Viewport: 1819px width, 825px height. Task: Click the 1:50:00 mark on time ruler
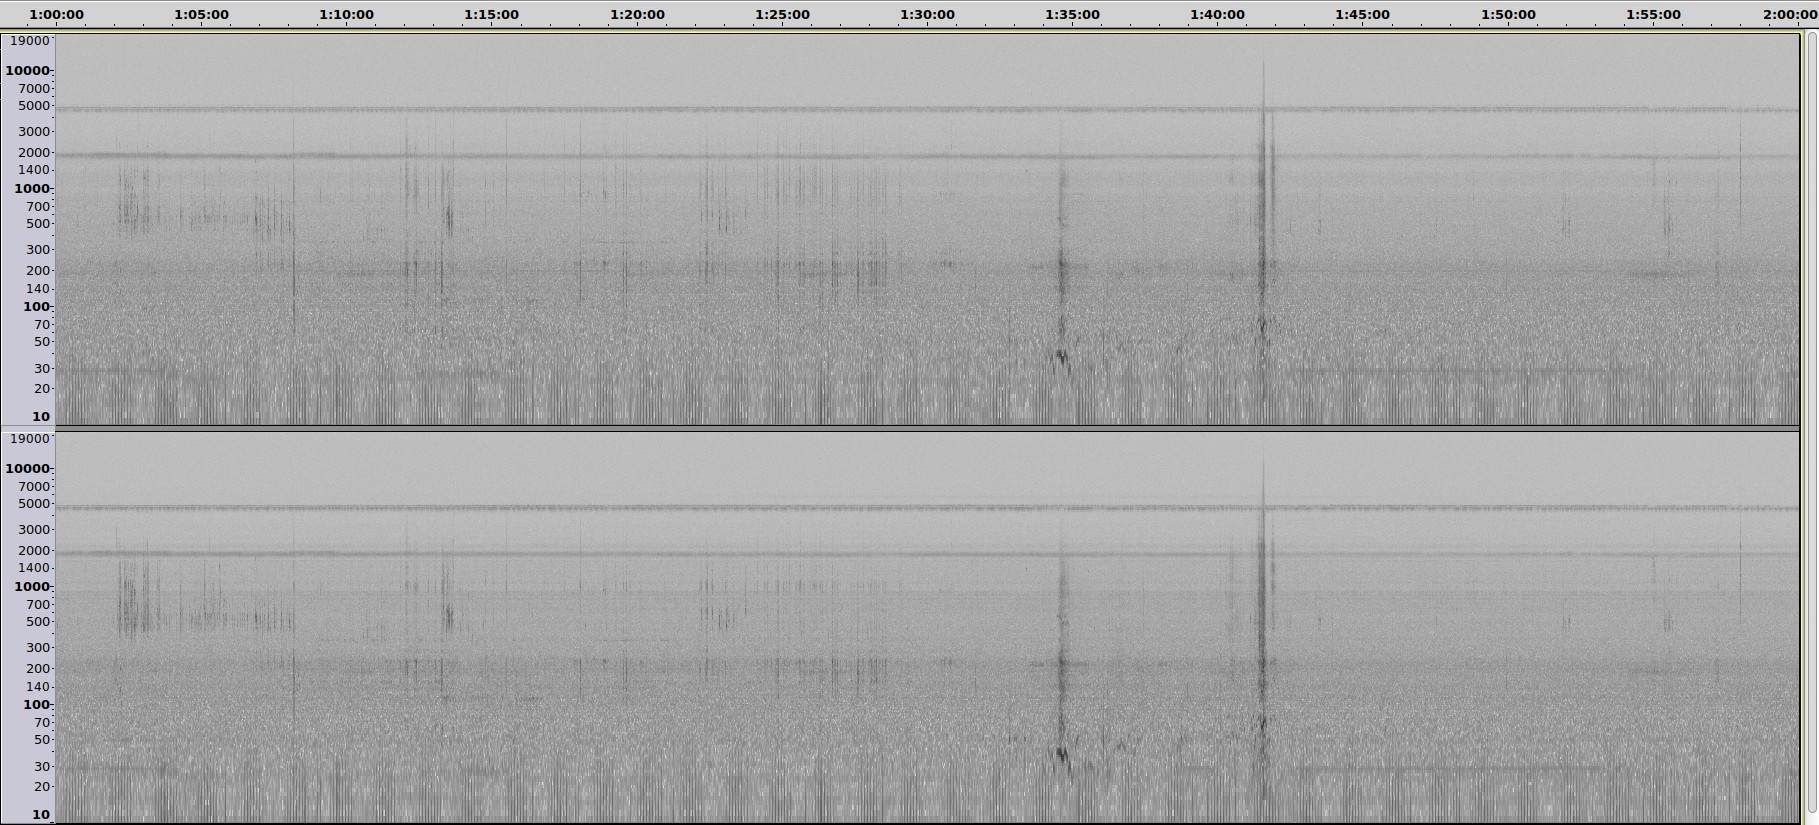[x=1508, y=15]
